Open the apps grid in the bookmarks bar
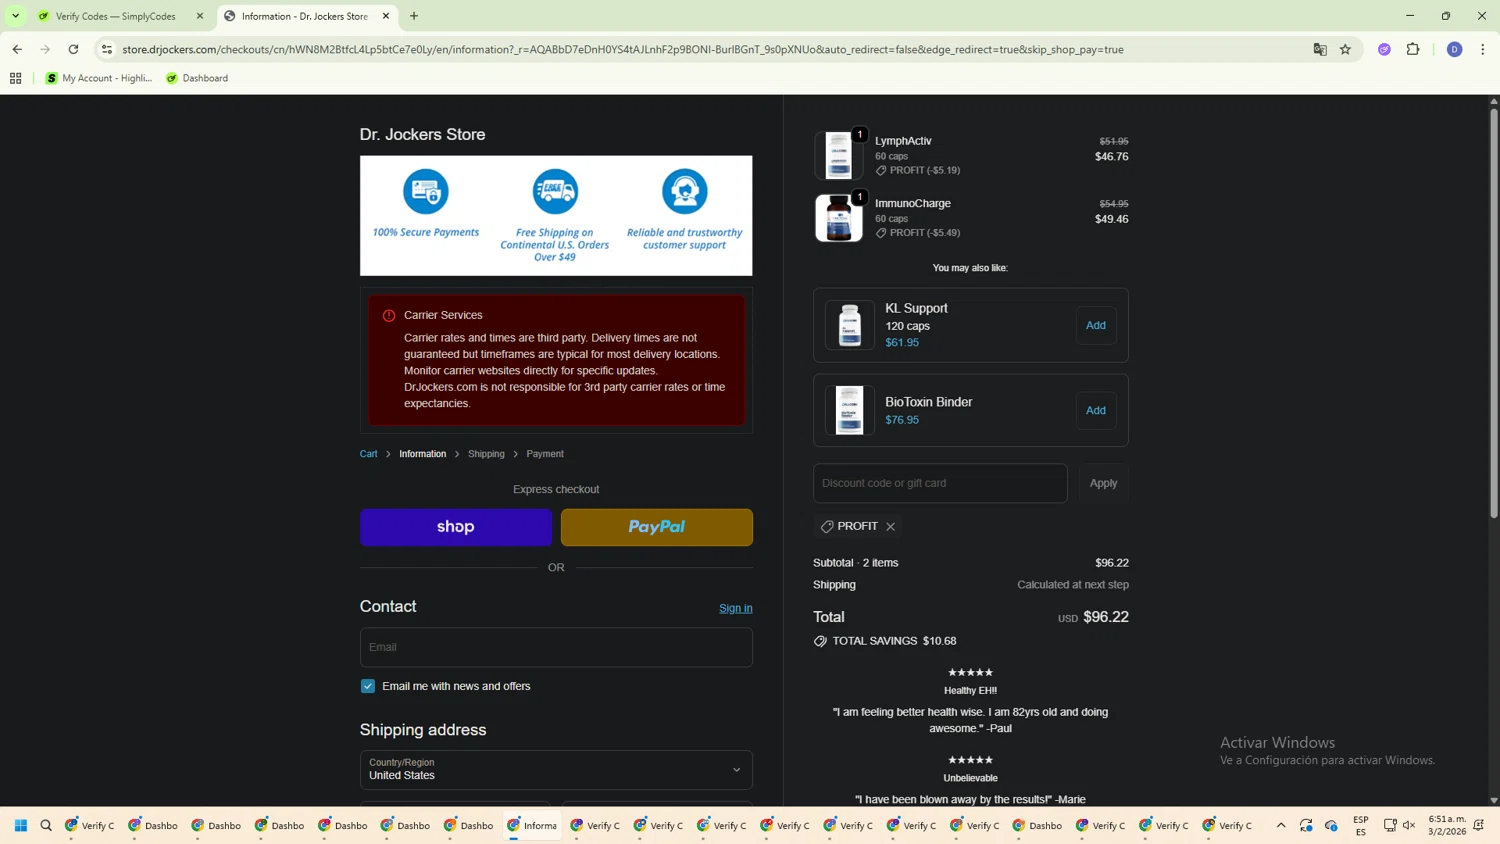Screen dimensions: 1500x844 coord(16,78)
